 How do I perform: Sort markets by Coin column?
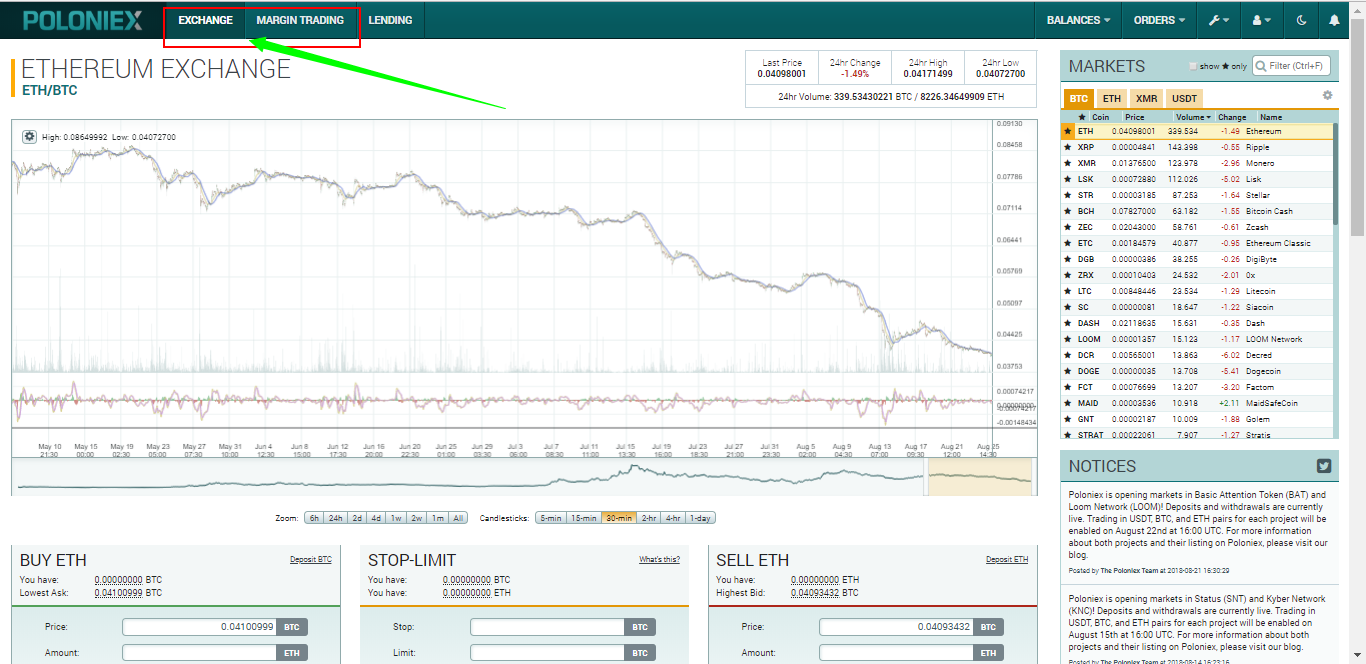pos(1100,117)
